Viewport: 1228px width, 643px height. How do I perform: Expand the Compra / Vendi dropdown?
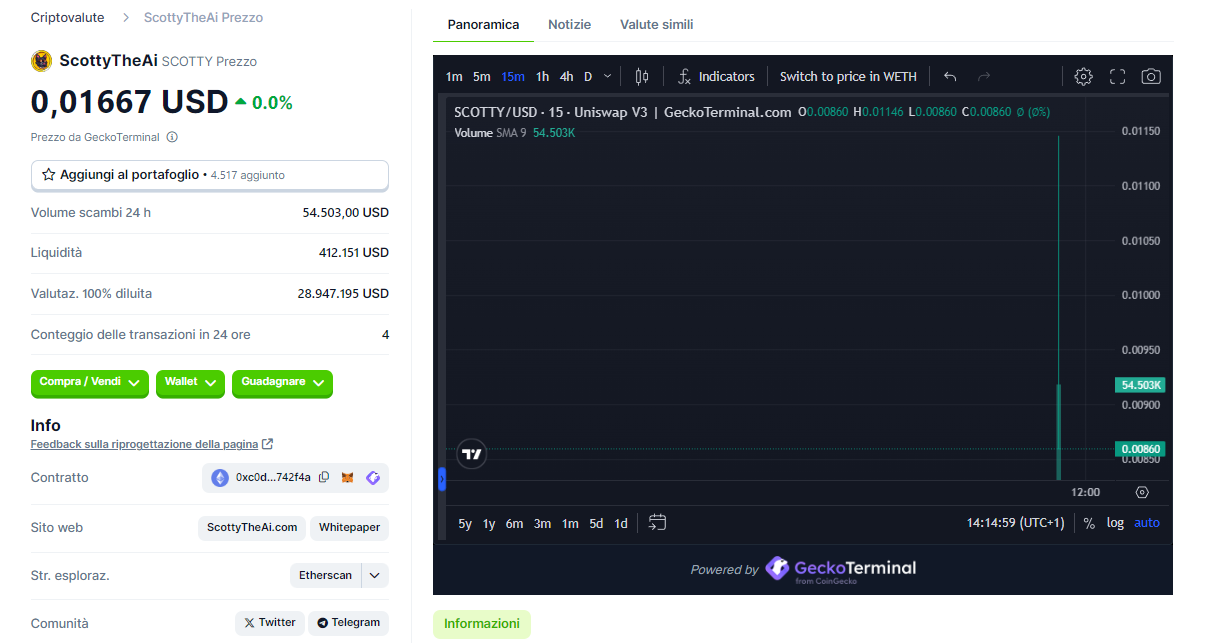tap(90, 383)
